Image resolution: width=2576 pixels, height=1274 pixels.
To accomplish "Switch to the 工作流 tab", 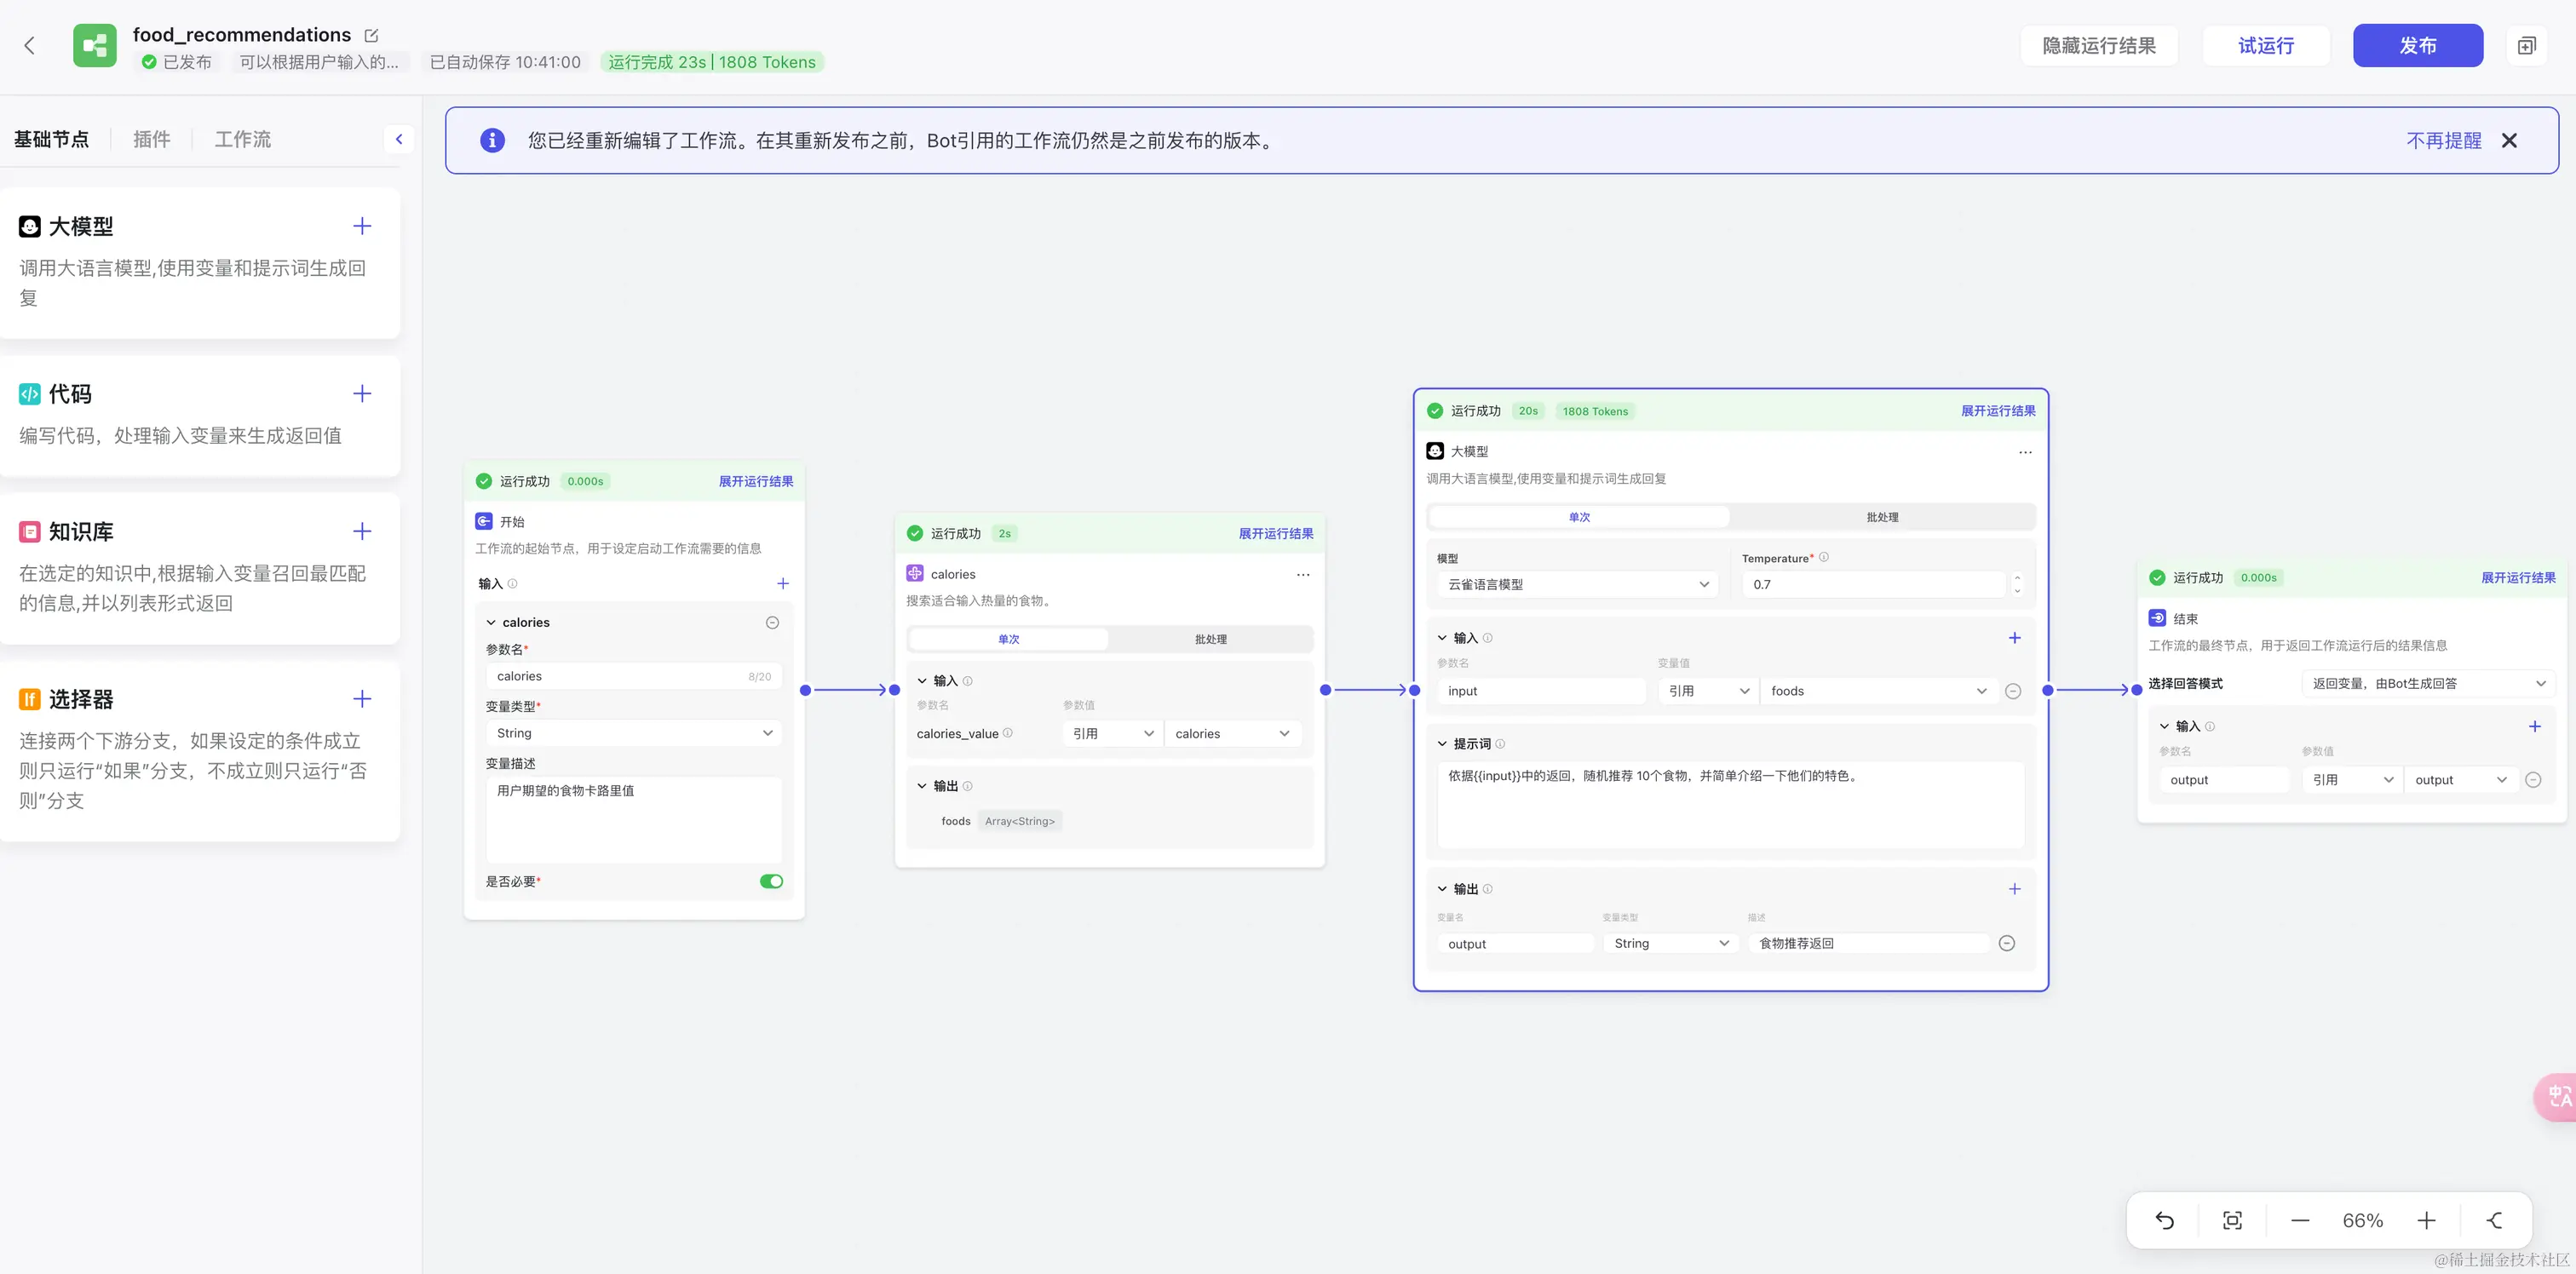I will tap(243, 139).
